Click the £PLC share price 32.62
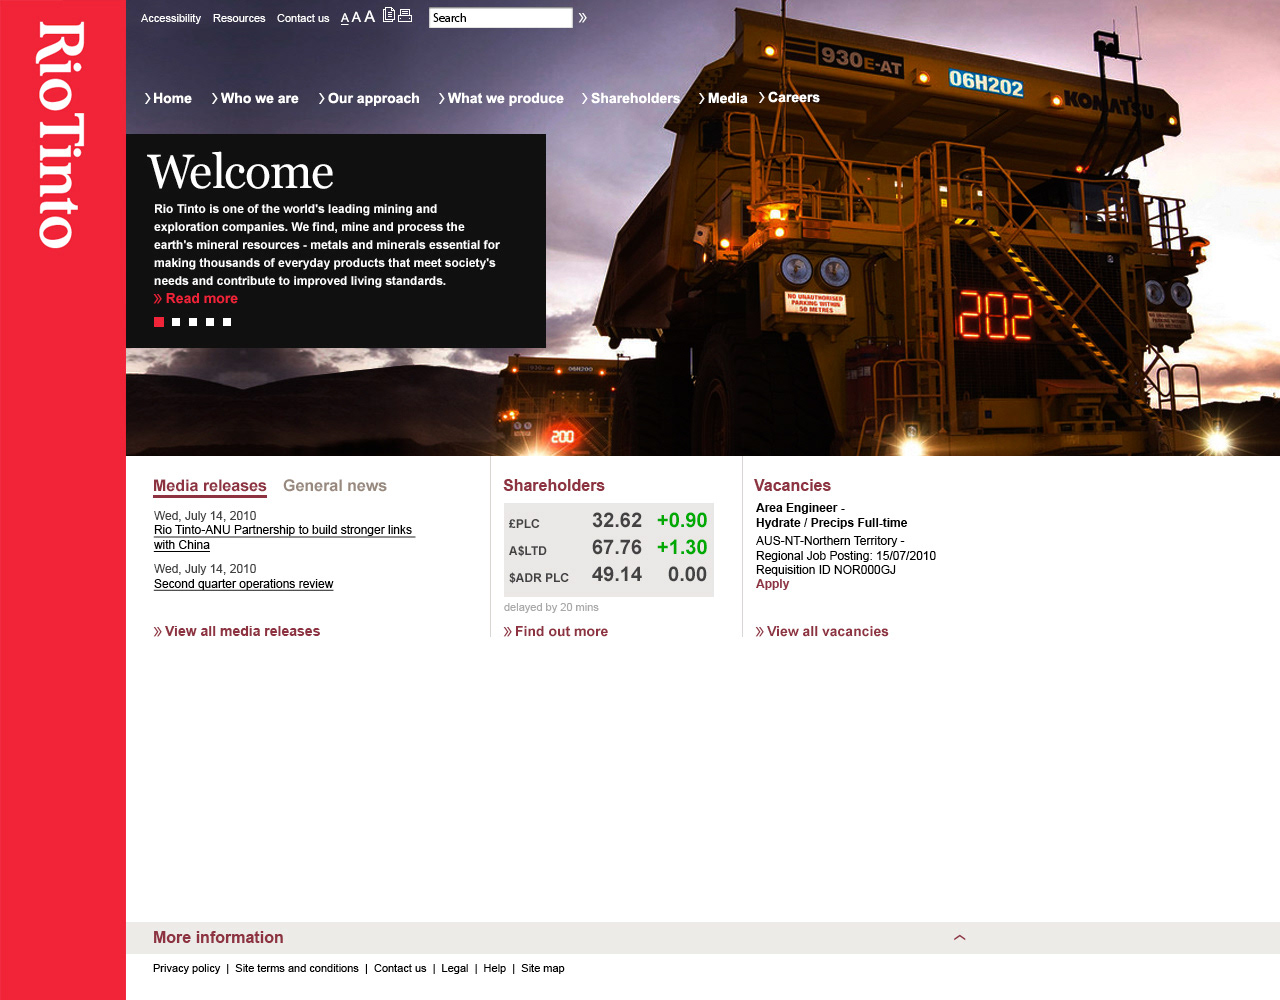Image resolution: width=1280 pixels, height=1000 pixels. pos(617,520)
